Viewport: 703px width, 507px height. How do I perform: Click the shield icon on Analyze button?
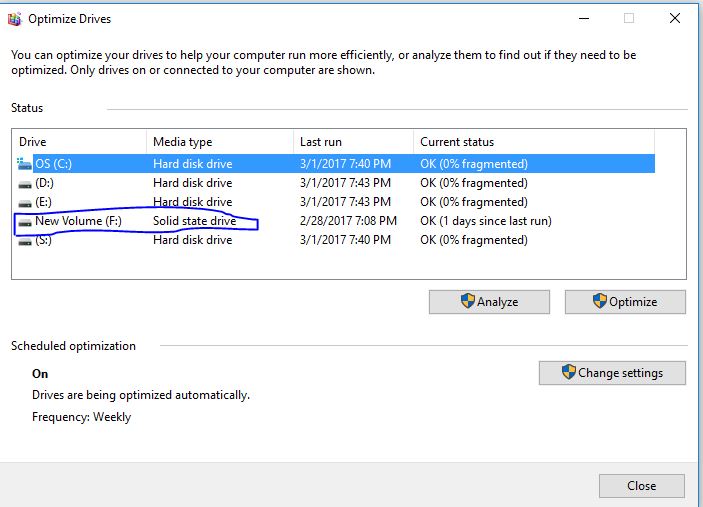pyautogui.click(x=468, y=301)
